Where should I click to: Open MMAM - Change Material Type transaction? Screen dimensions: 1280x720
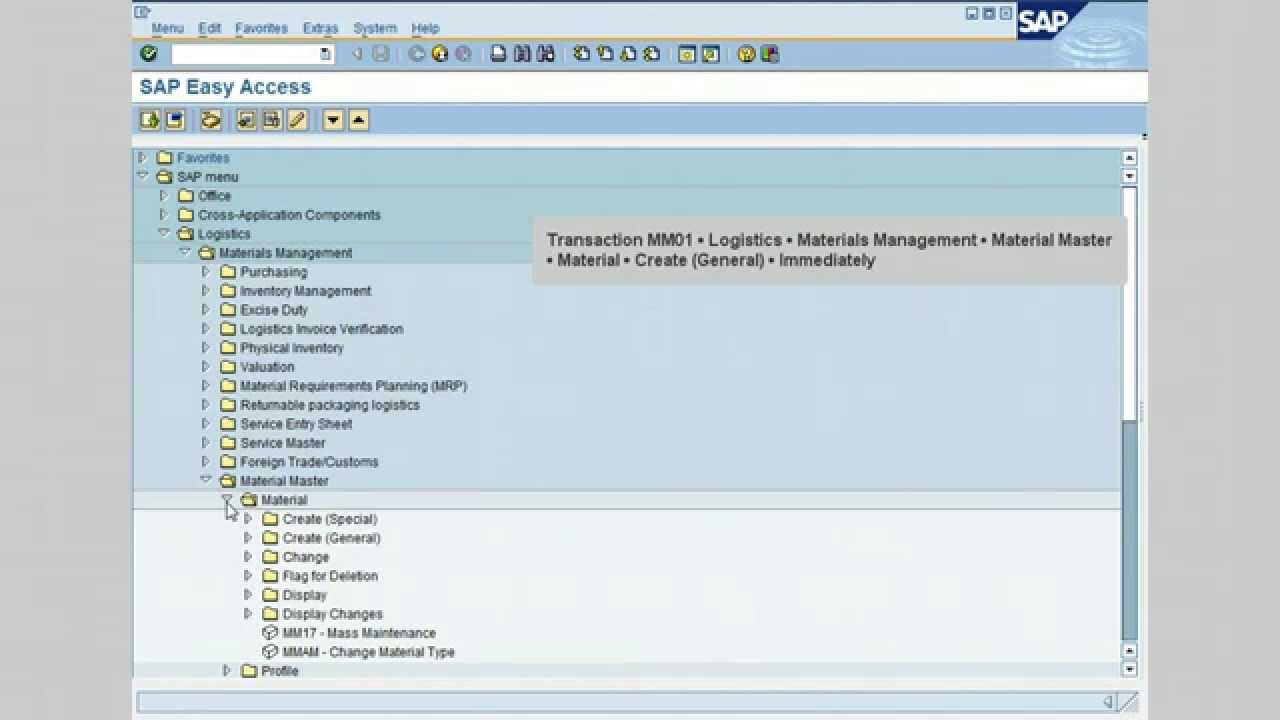point(368,652)
